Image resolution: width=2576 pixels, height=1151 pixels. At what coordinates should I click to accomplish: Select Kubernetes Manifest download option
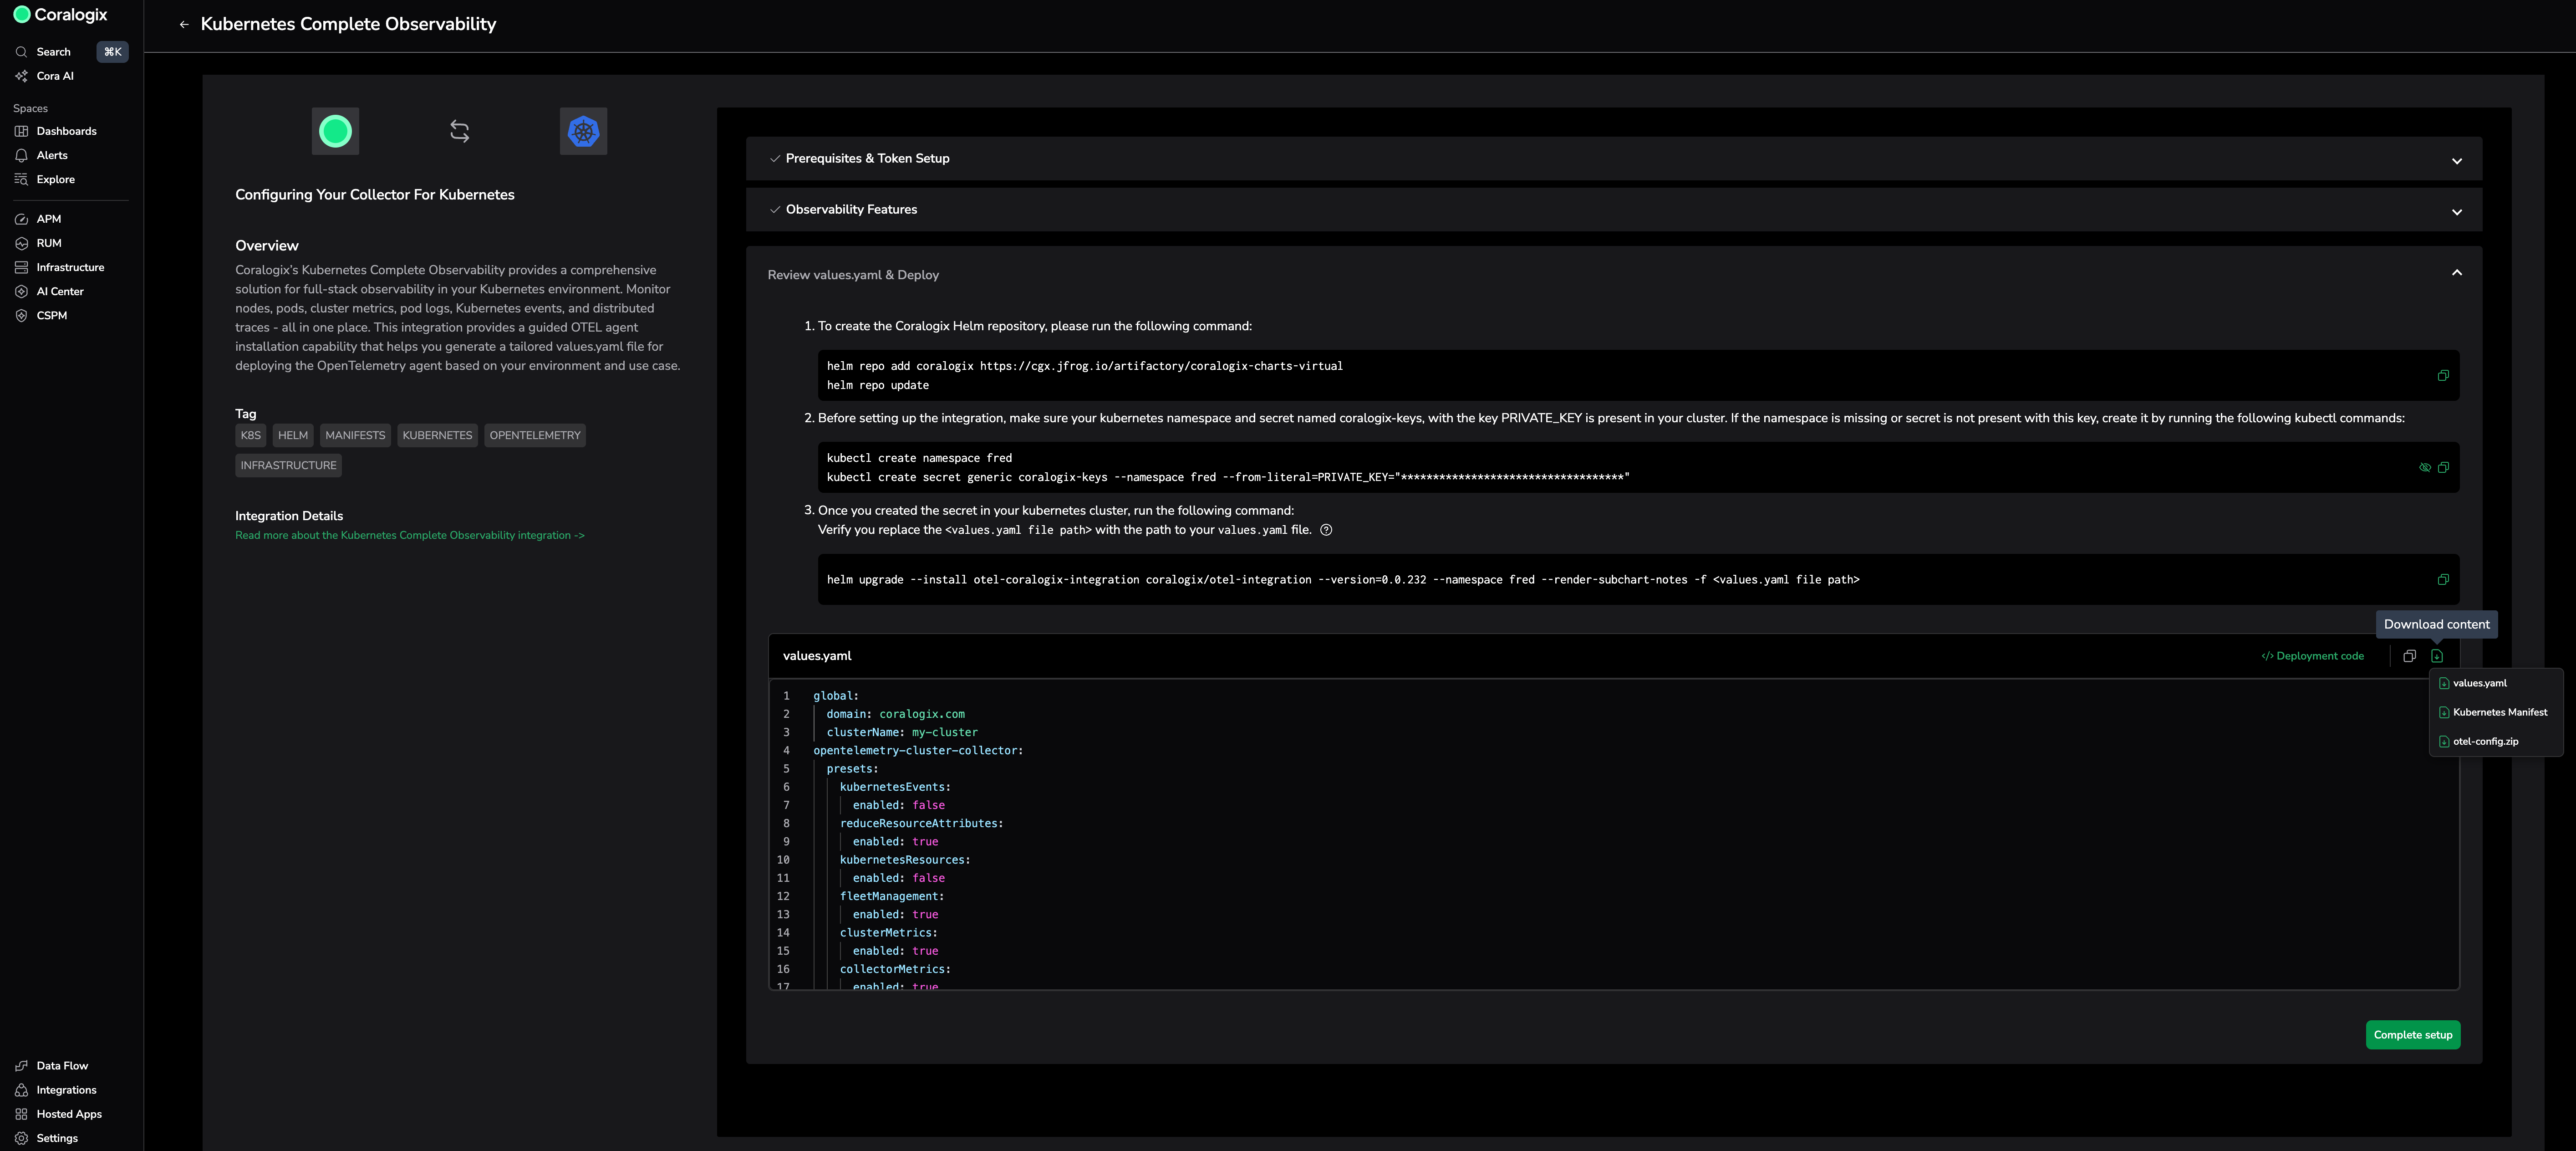pos(2499,712)
